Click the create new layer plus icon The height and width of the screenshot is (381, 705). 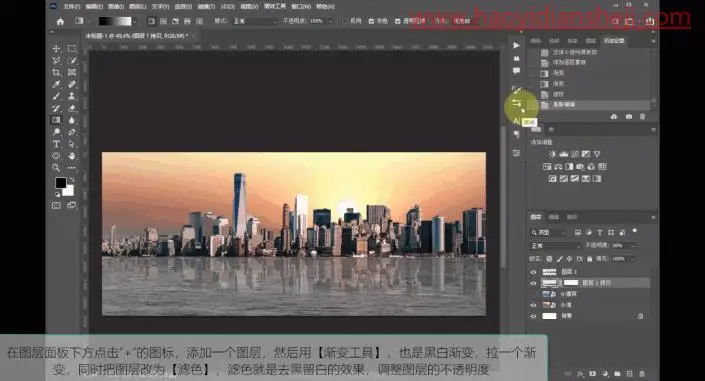pos(629,374)
